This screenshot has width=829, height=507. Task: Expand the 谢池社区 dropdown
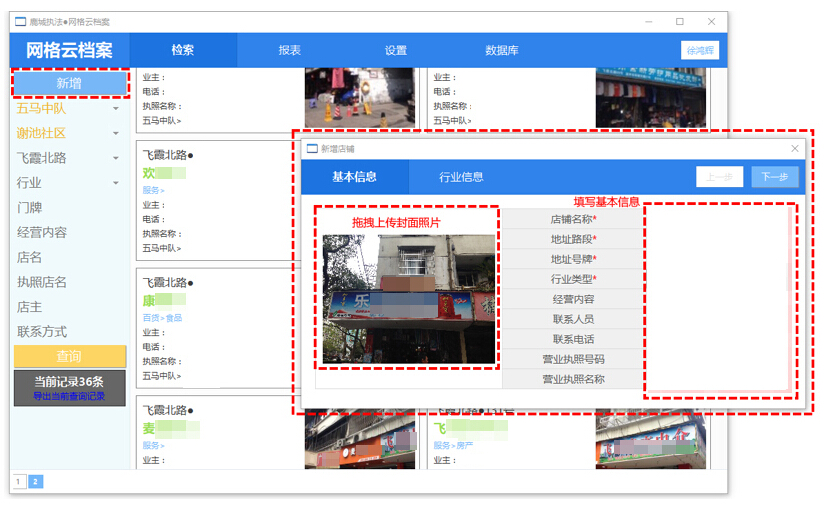116,134
